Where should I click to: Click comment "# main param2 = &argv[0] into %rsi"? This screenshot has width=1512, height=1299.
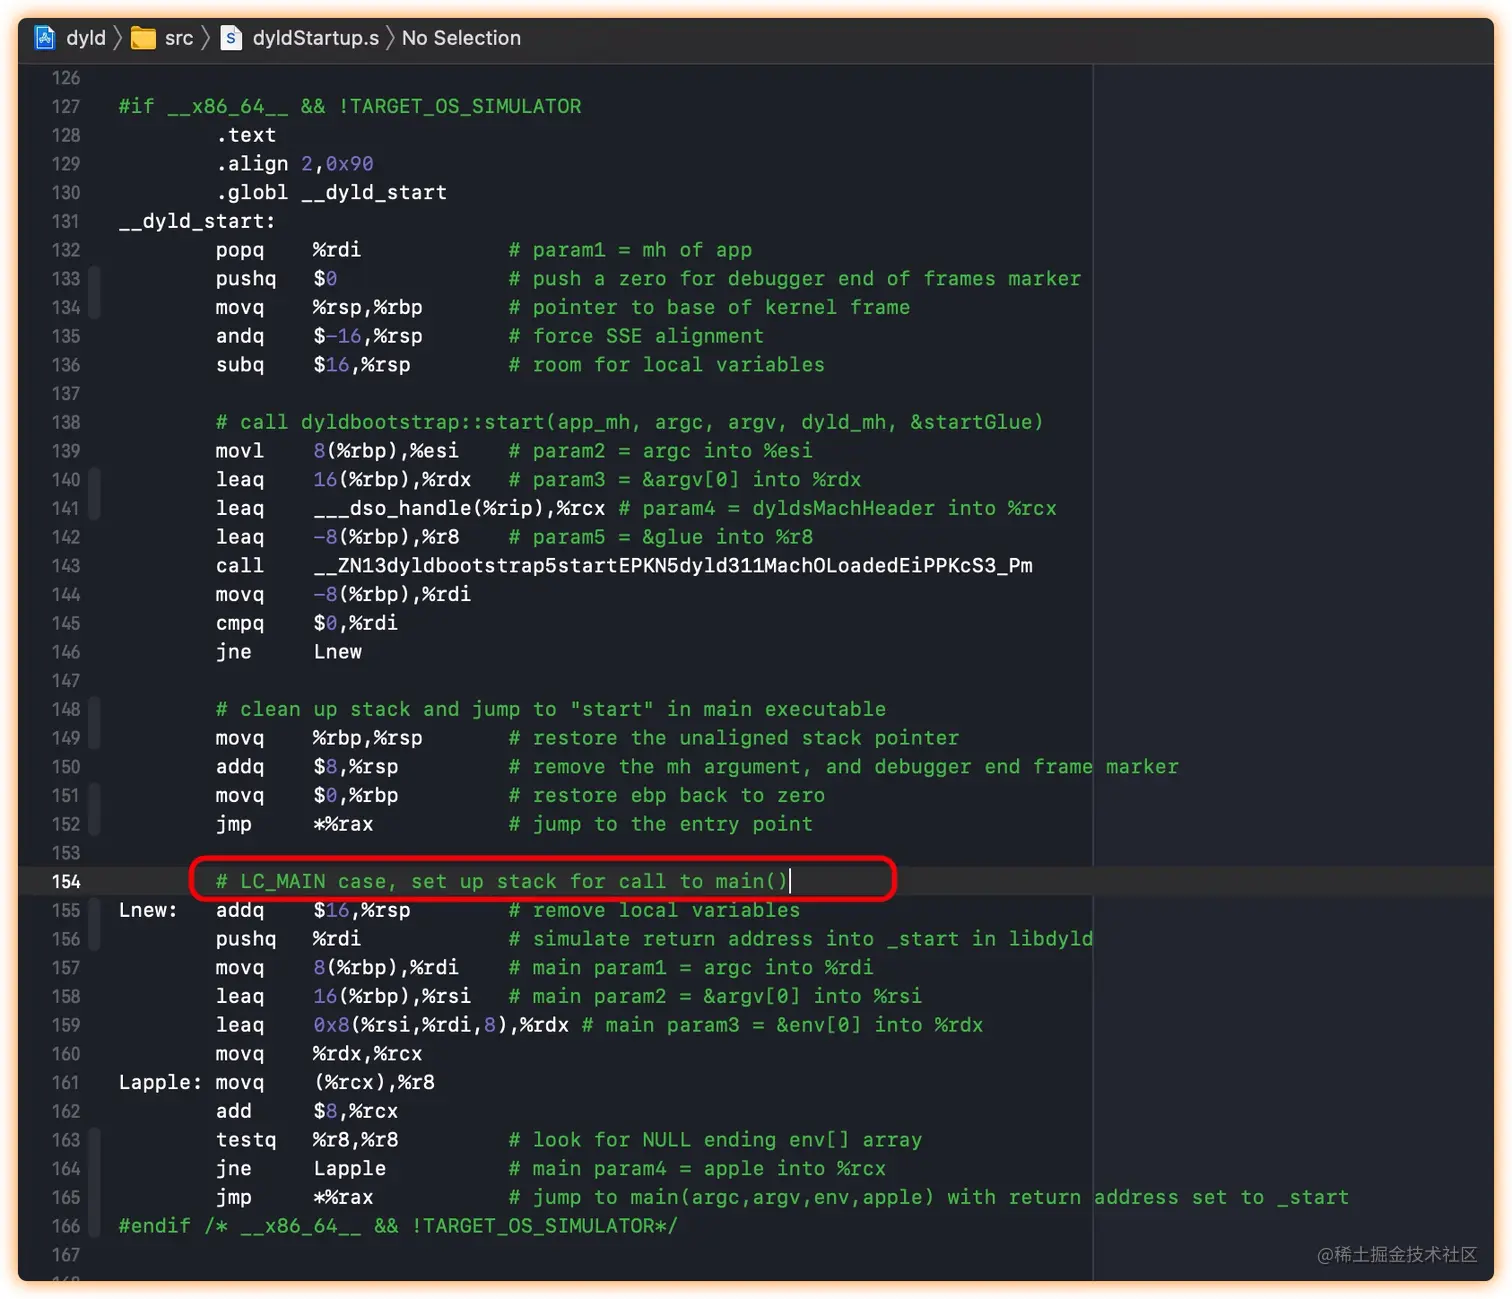coord(715,996)
